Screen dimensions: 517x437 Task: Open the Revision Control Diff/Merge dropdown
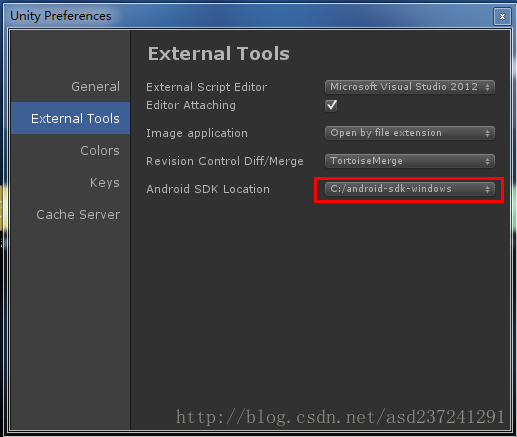point(410,161)
